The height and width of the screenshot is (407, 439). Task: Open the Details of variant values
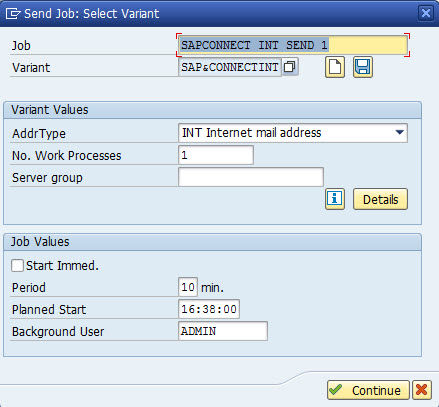tap(380, 199)
